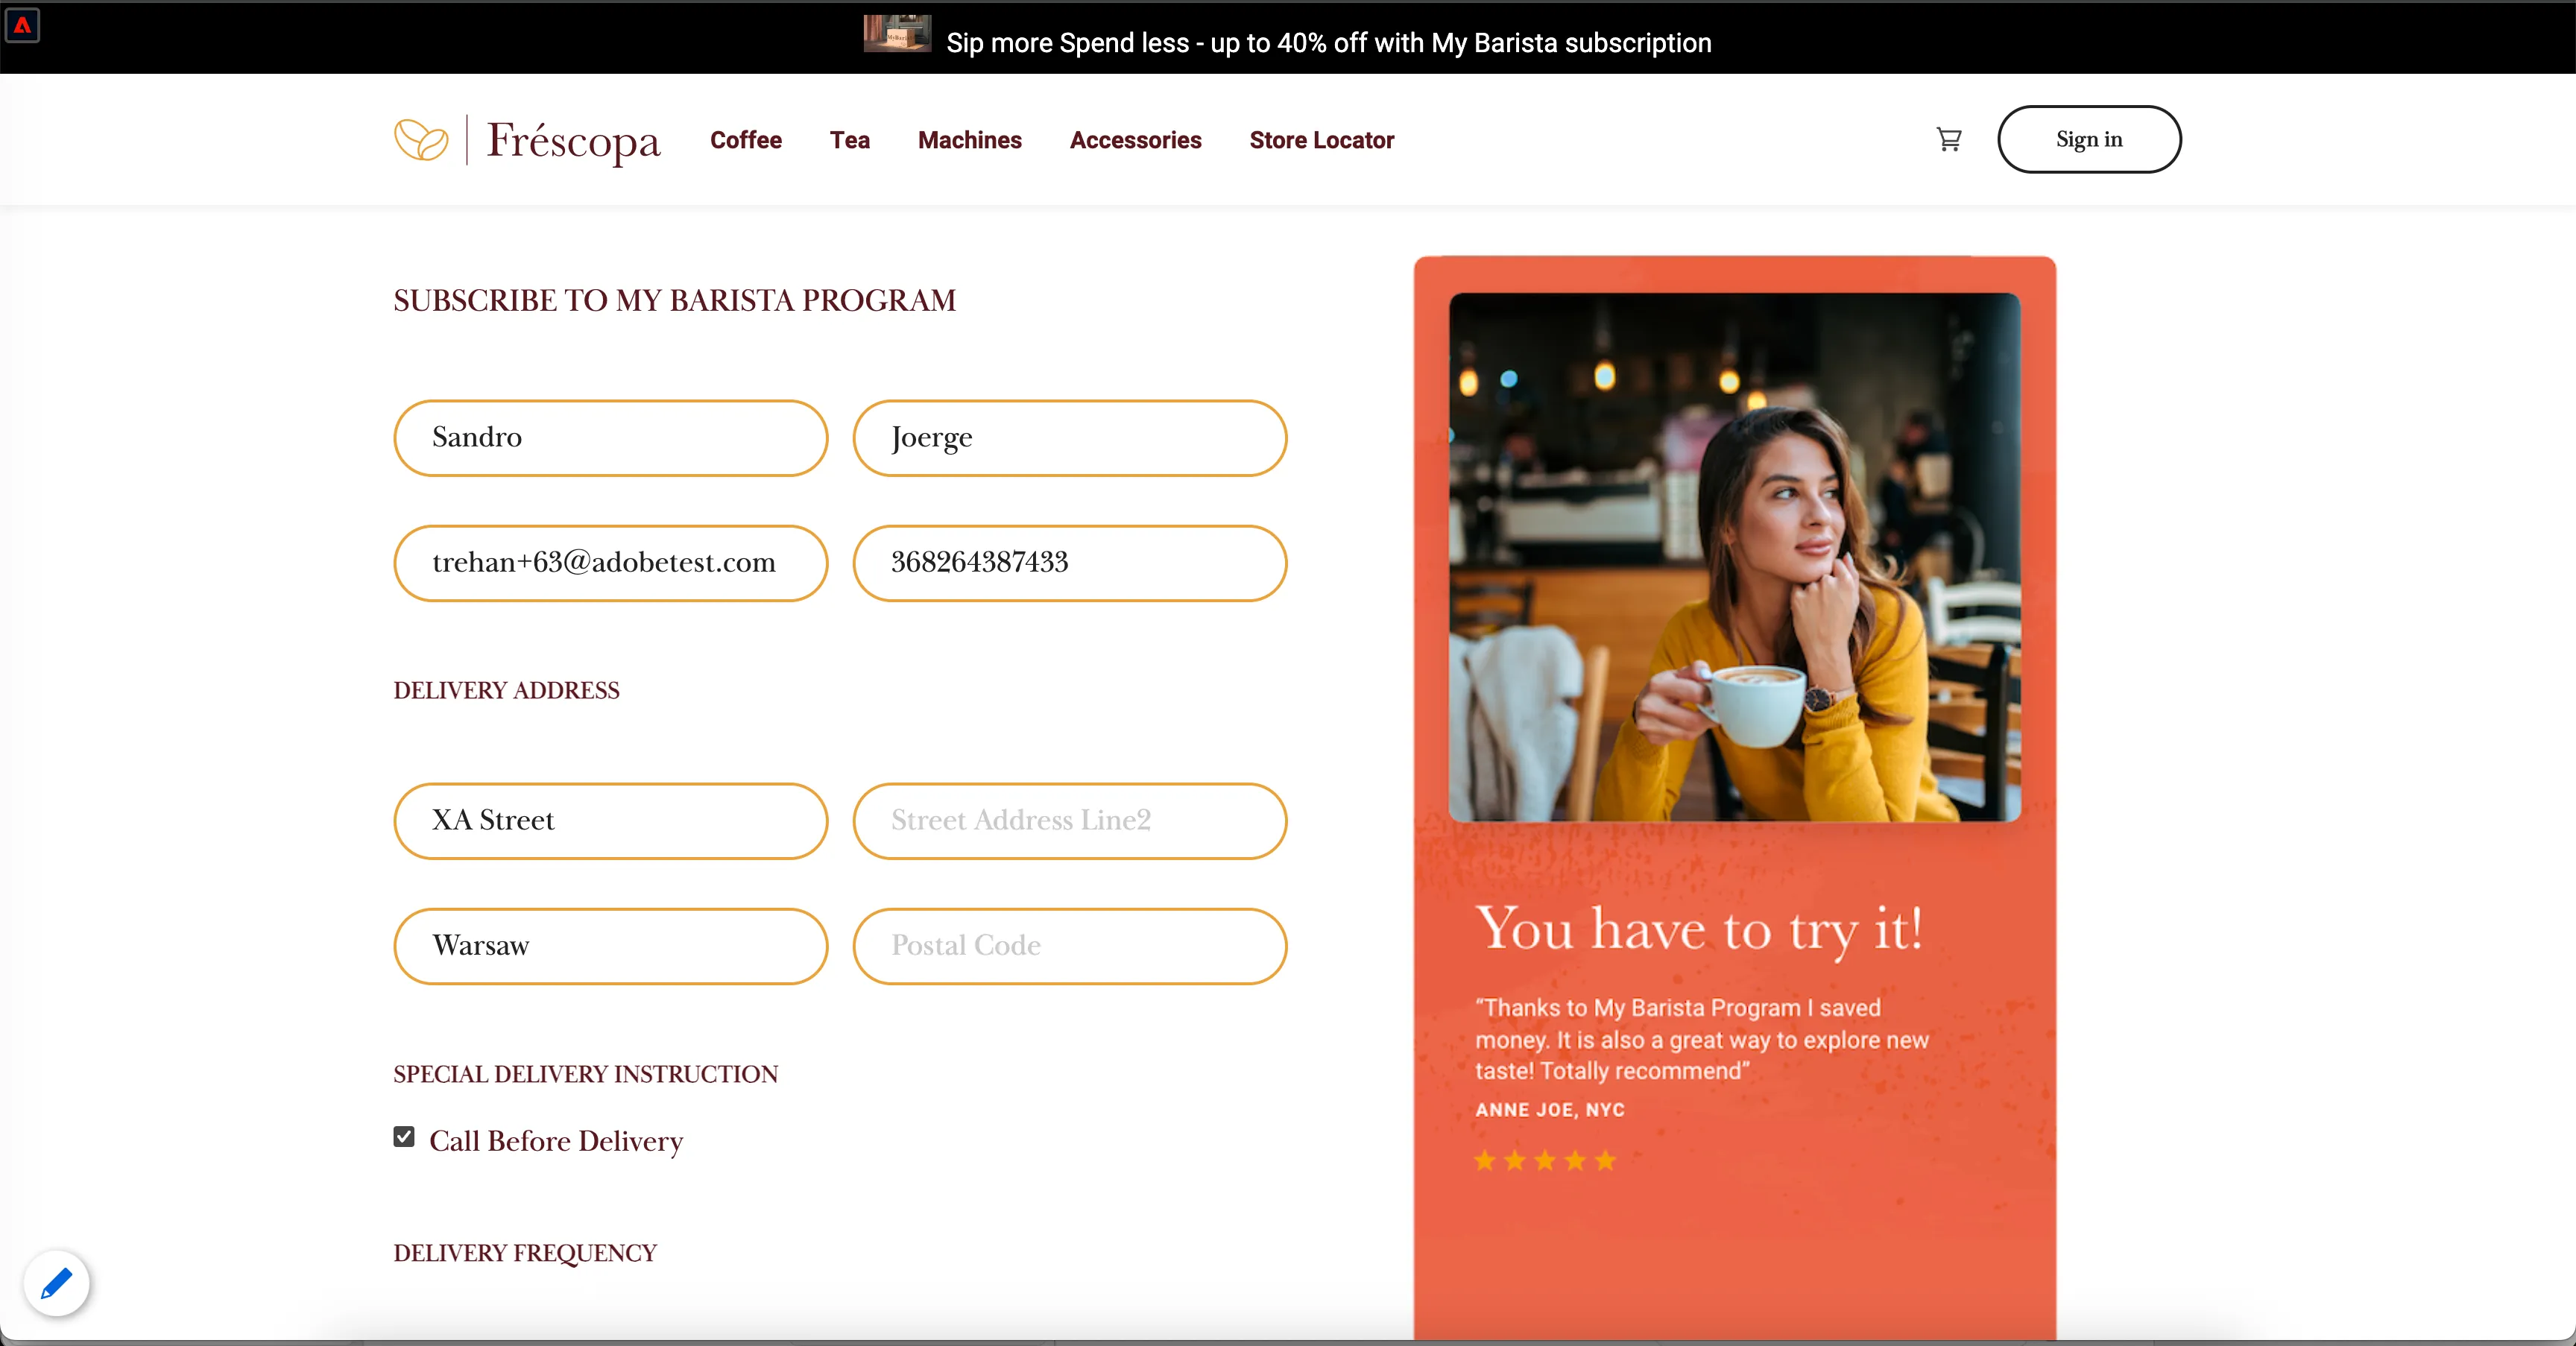Focus the last name field containing Joerge
The width and height of the screenshot is (2576, 1346).
(x=1070, y=438)
